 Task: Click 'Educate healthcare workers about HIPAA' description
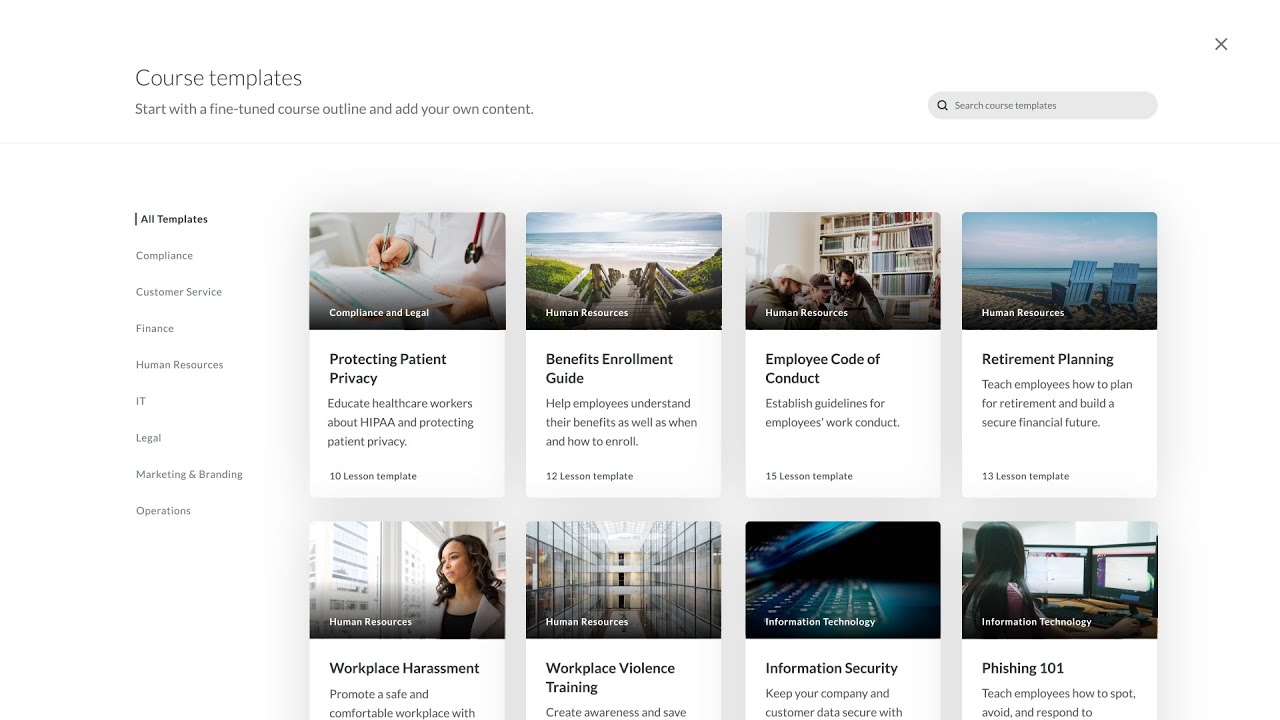(401, 422)
